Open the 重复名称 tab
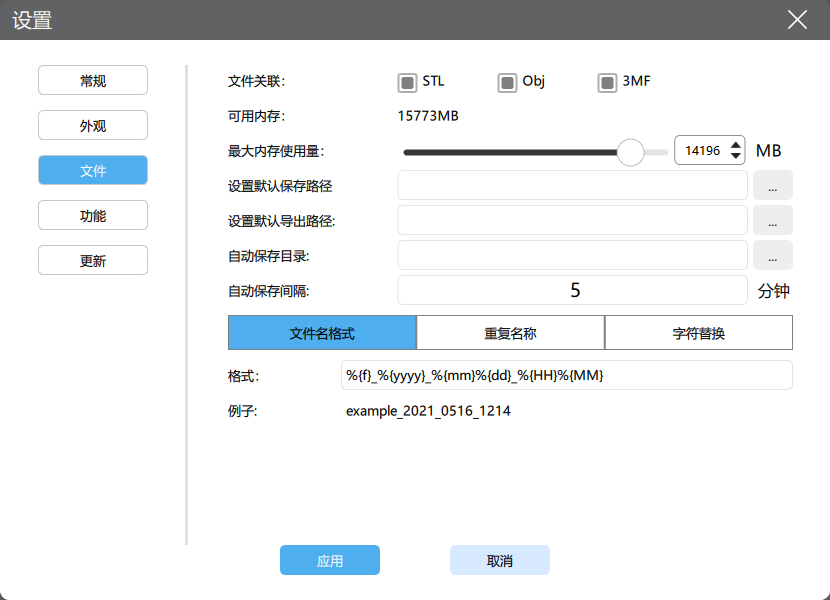The image size is (830, 600). tap(510, 333)
